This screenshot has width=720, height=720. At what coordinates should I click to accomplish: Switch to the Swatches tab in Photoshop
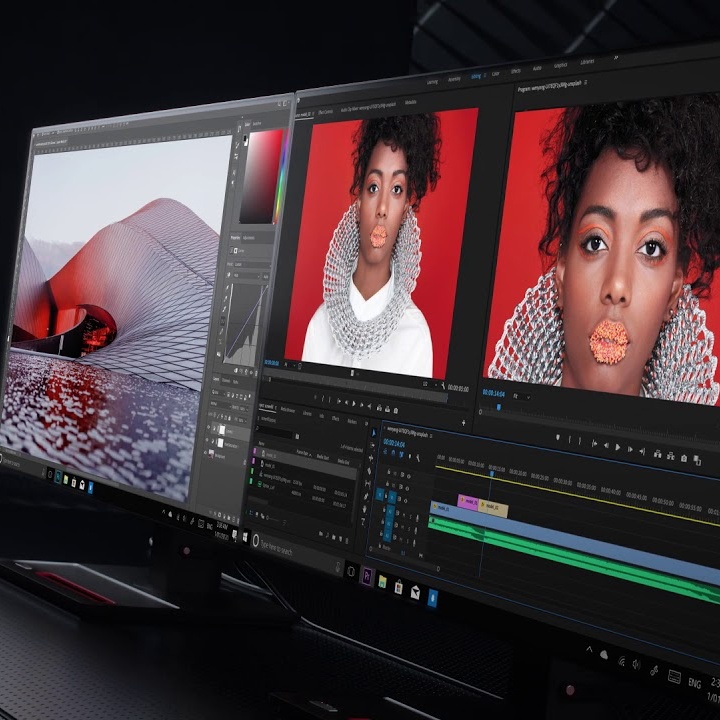pyautogui.click(x=257, y=124)
